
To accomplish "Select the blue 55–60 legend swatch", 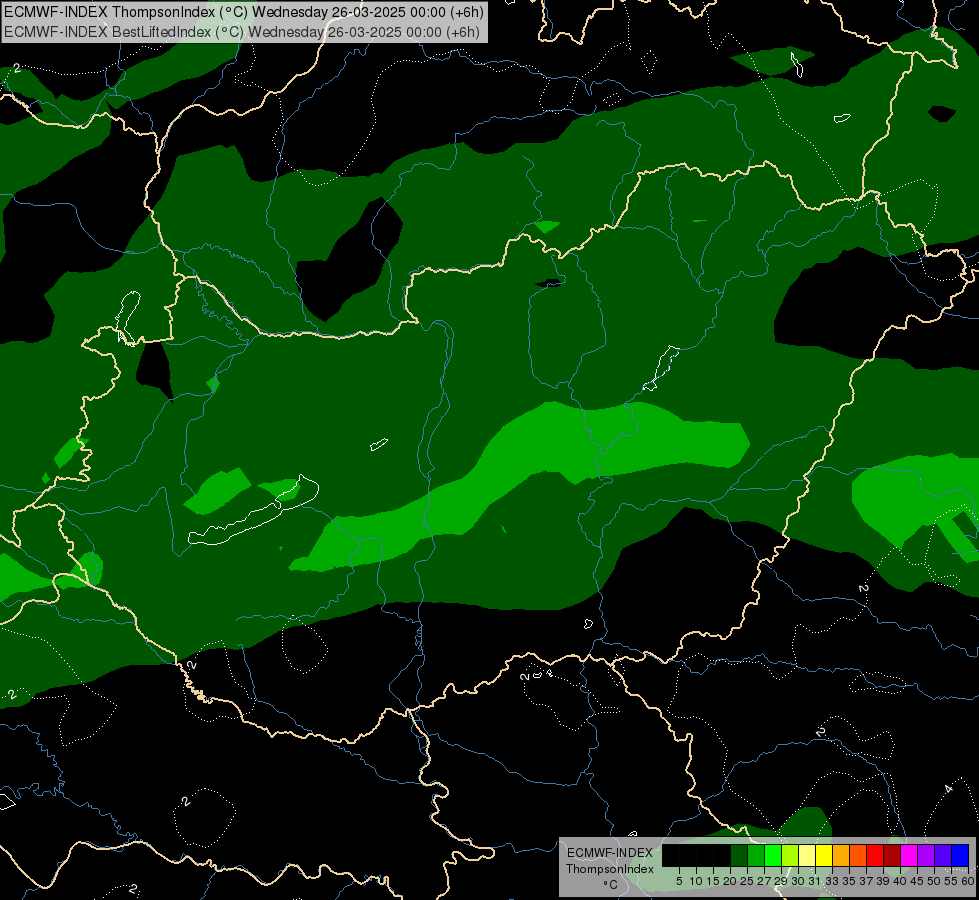I will (960, 855).
